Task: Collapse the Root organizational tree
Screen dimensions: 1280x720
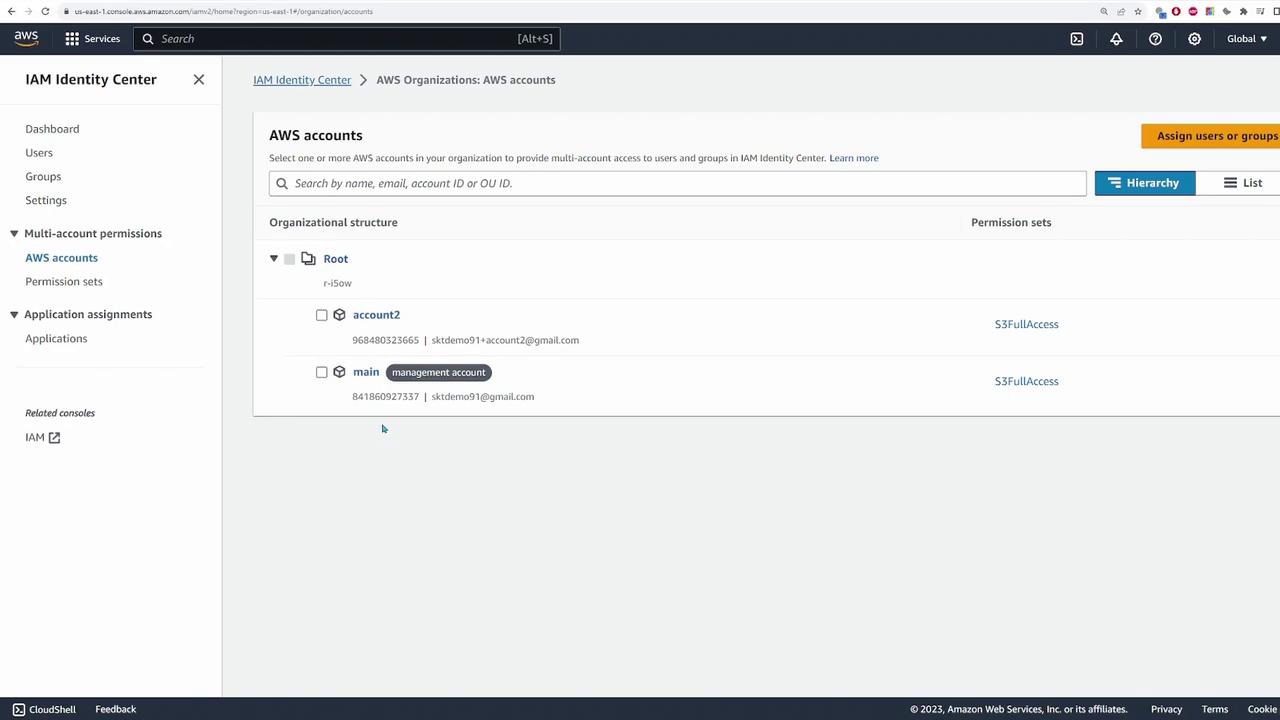Action: click(x=274, y=259)
